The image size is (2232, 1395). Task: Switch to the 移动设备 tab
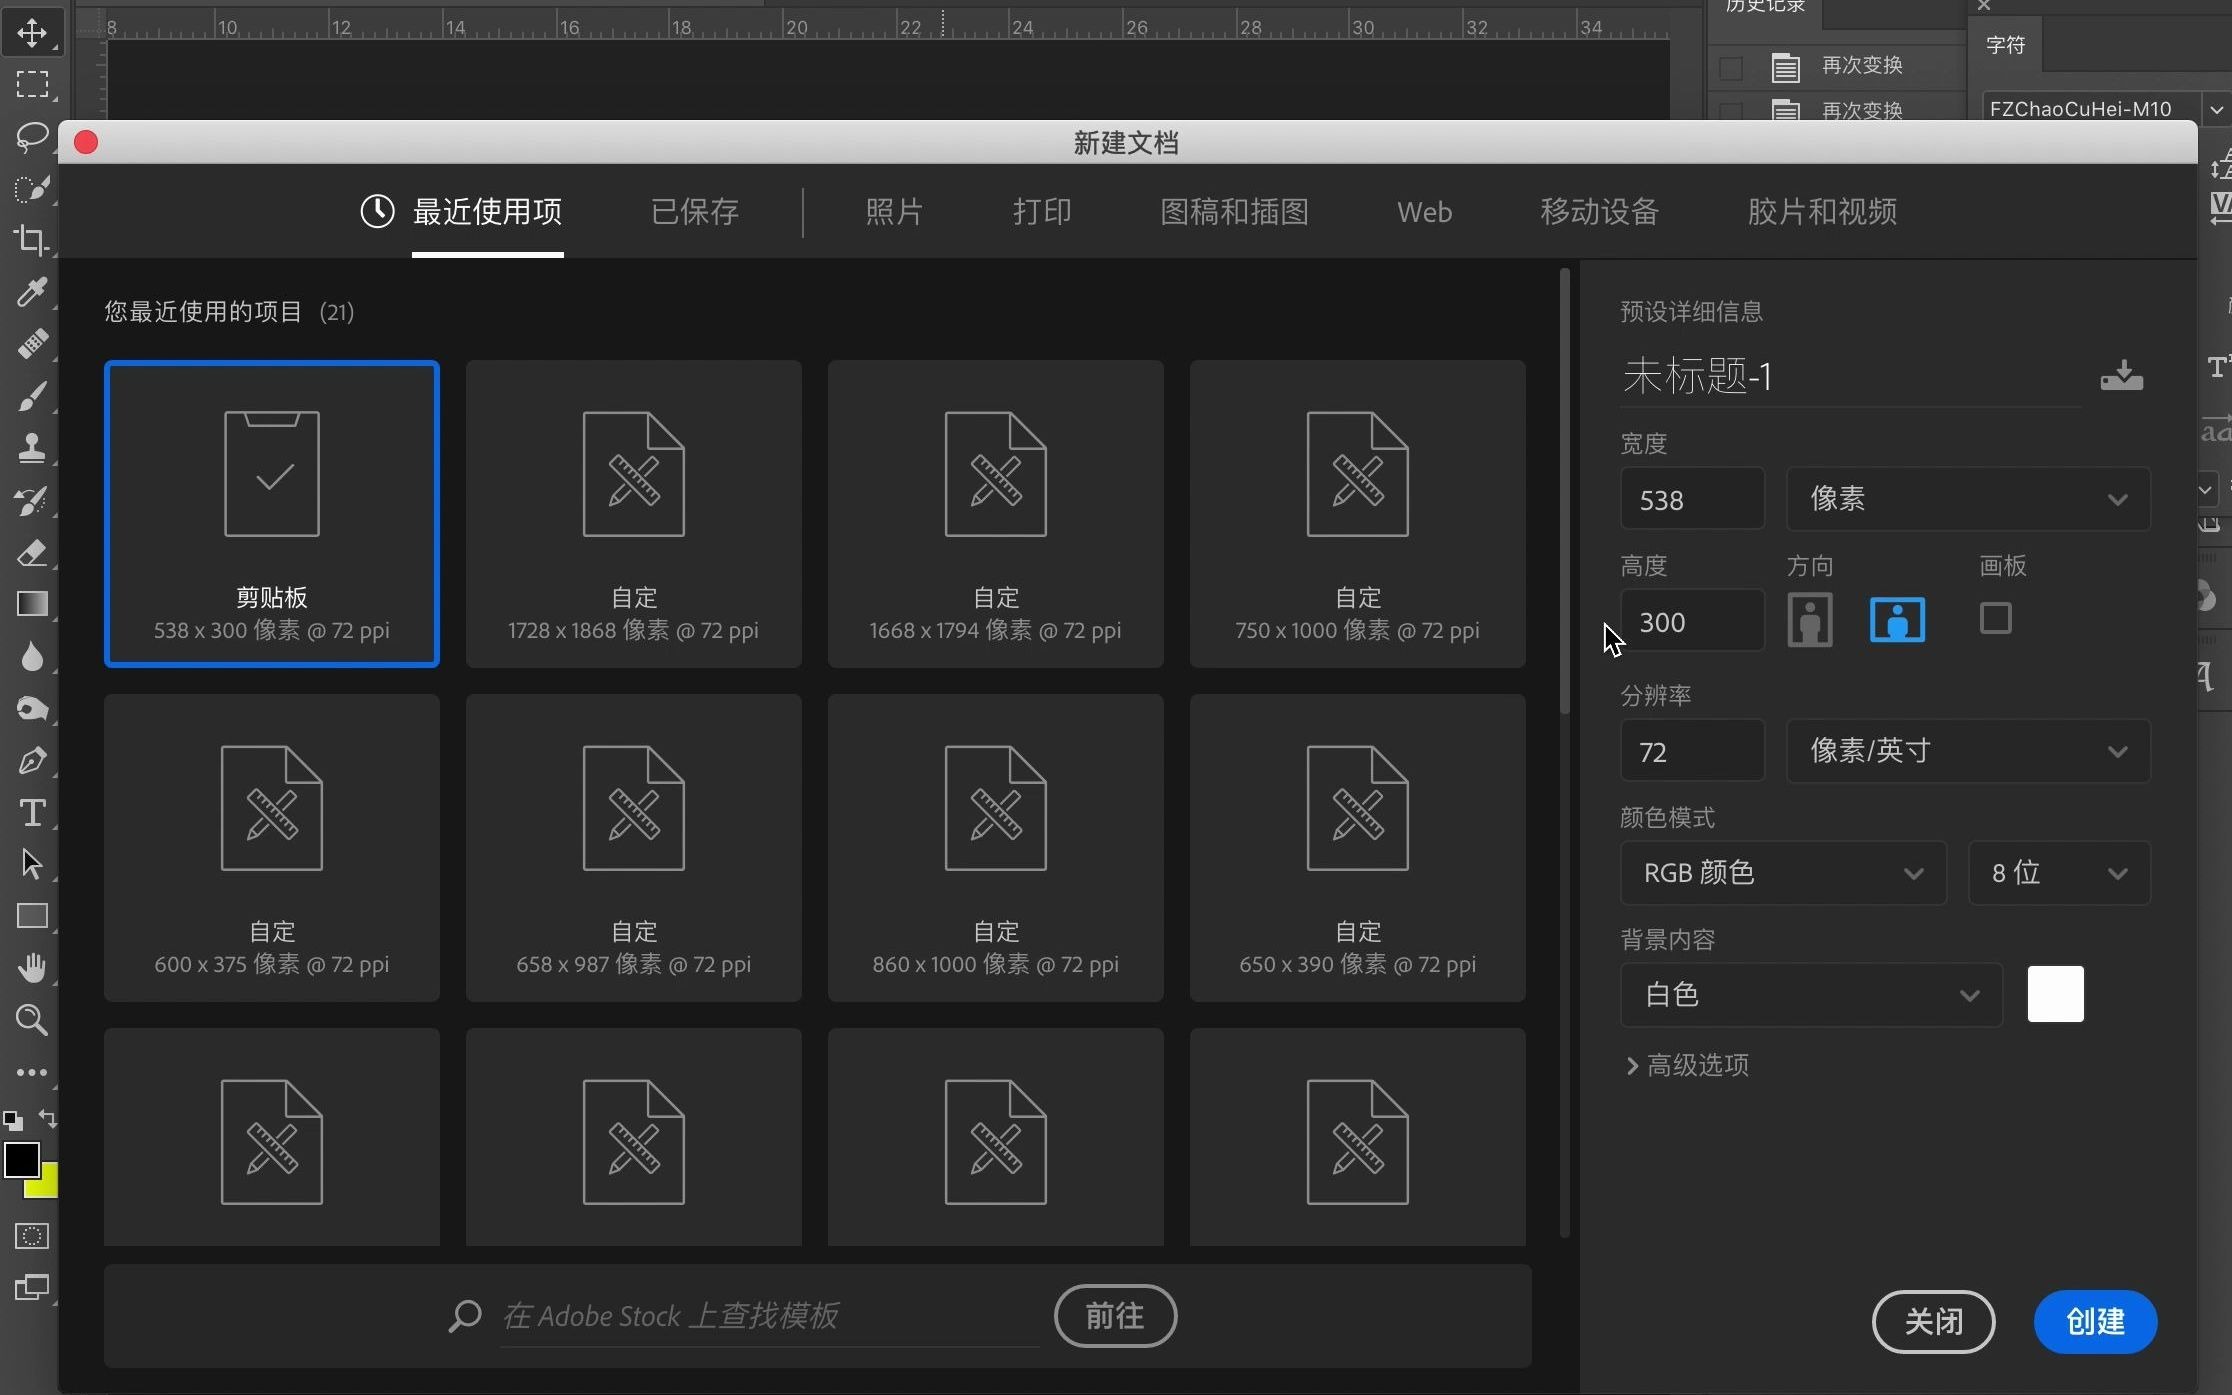point(1599,211)
